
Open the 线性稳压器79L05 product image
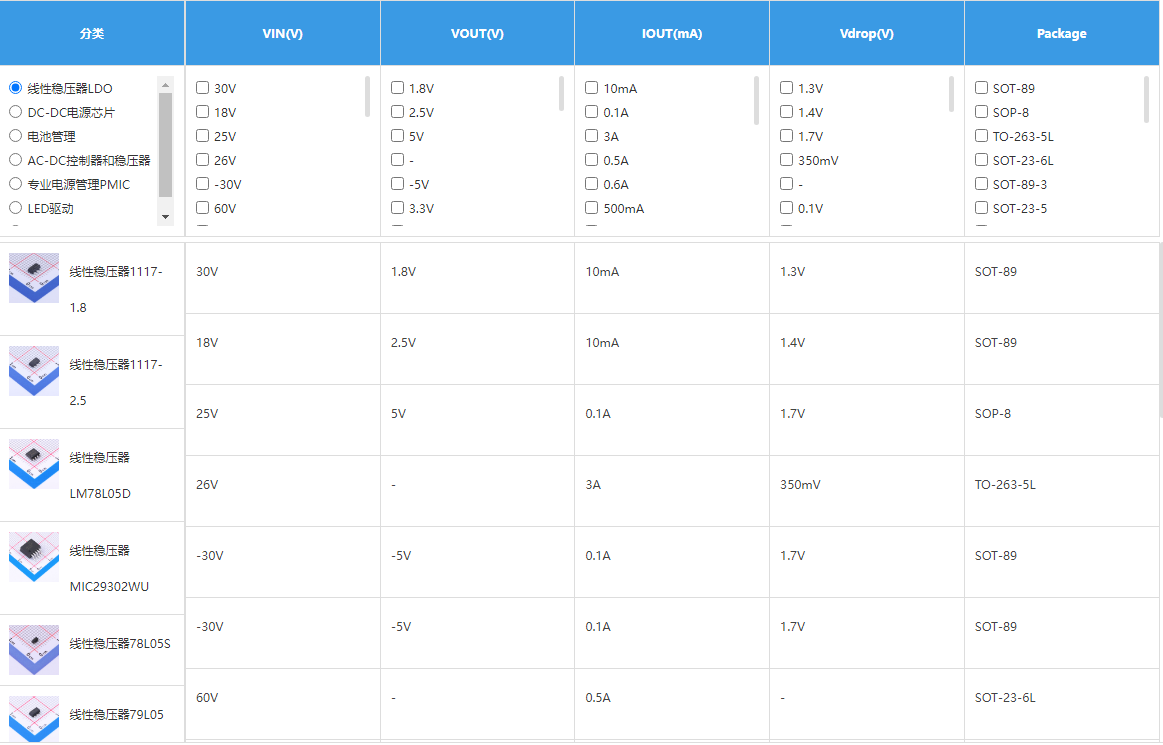tap(34, 719)
